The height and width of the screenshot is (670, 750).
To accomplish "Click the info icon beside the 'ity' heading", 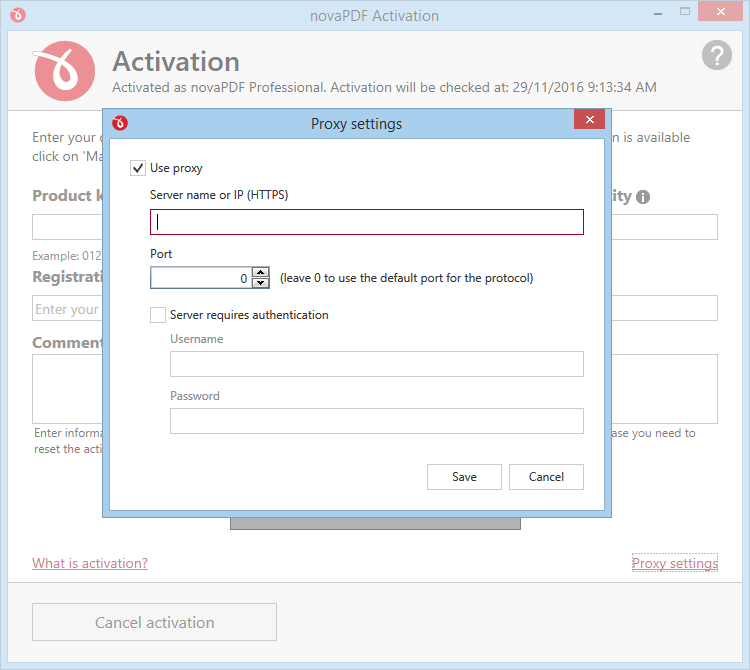I will [643, 197].
